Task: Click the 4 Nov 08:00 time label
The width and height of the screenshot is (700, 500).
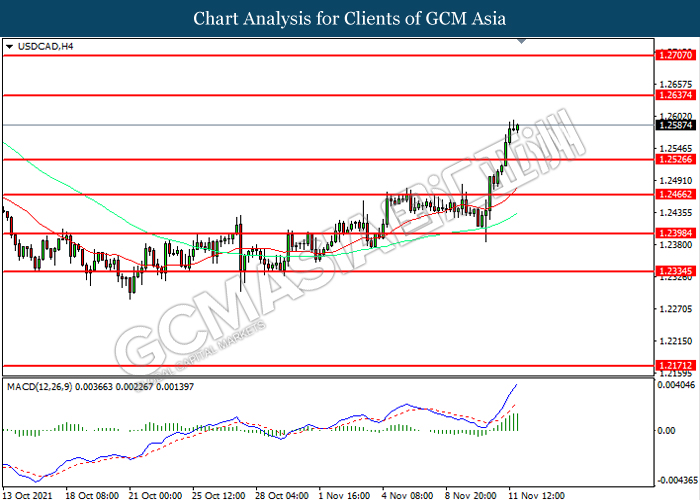Action: point(408,495)
